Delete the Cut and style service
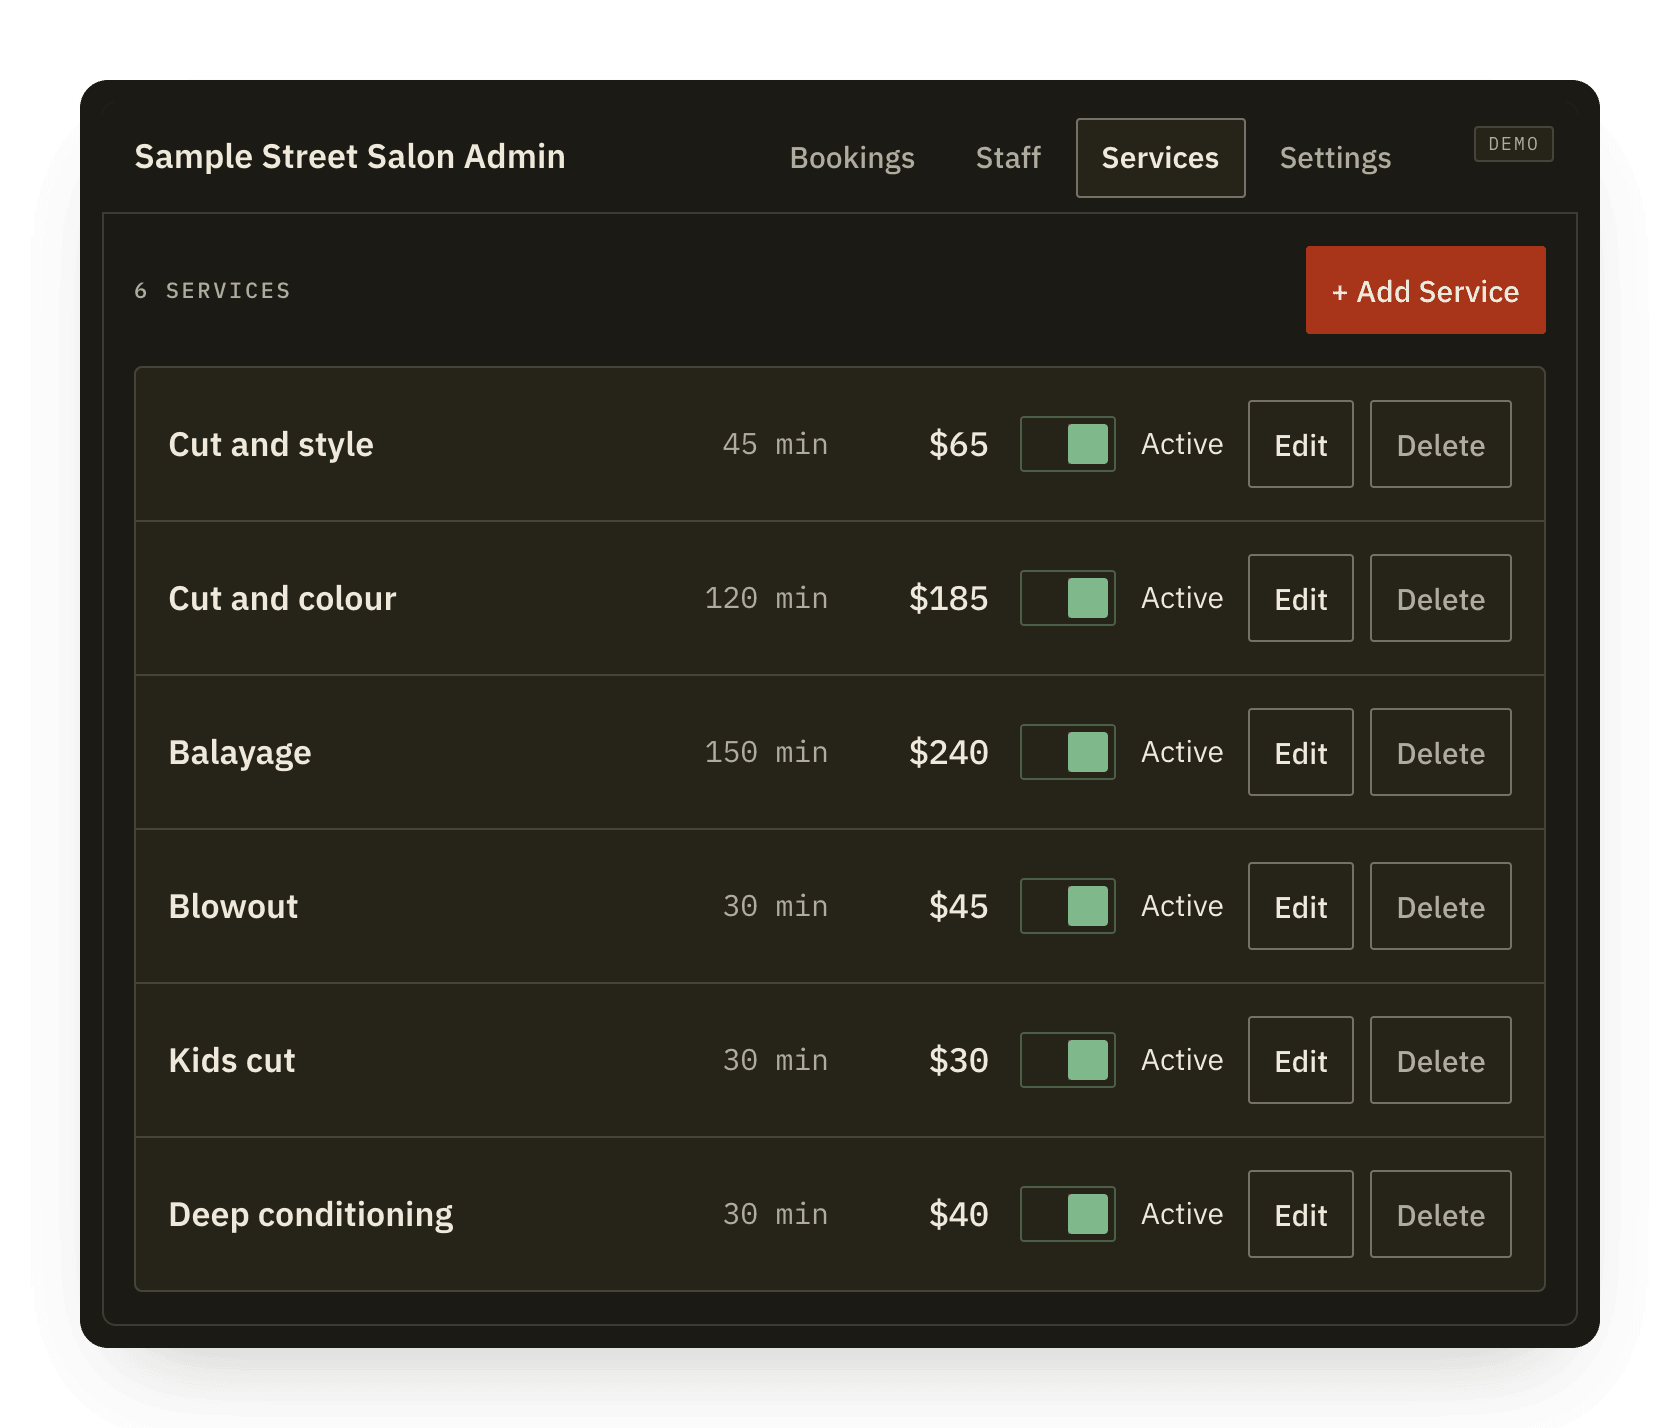Screen dimensions: 1680x1428 click(1440, 444)
